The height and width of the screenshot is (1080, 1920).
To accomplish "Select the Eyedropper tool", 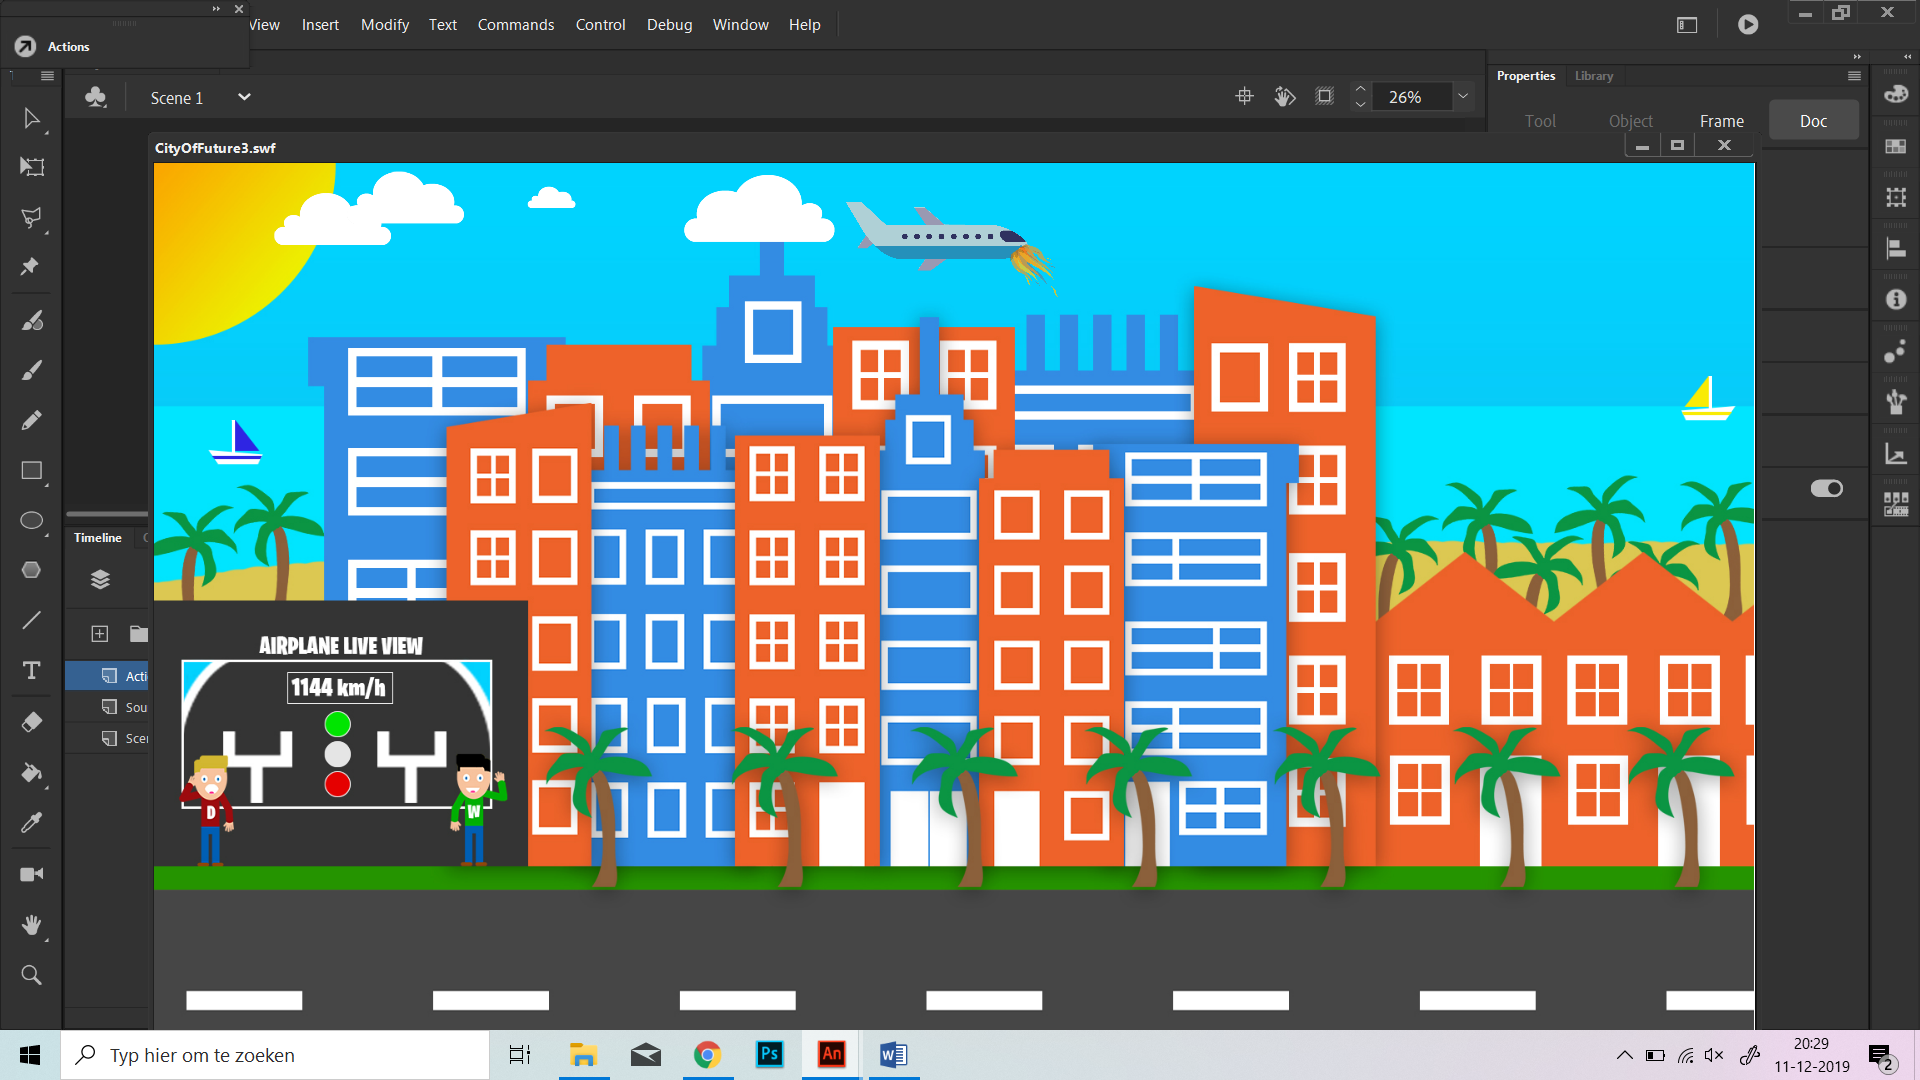I will coord(32,822).
